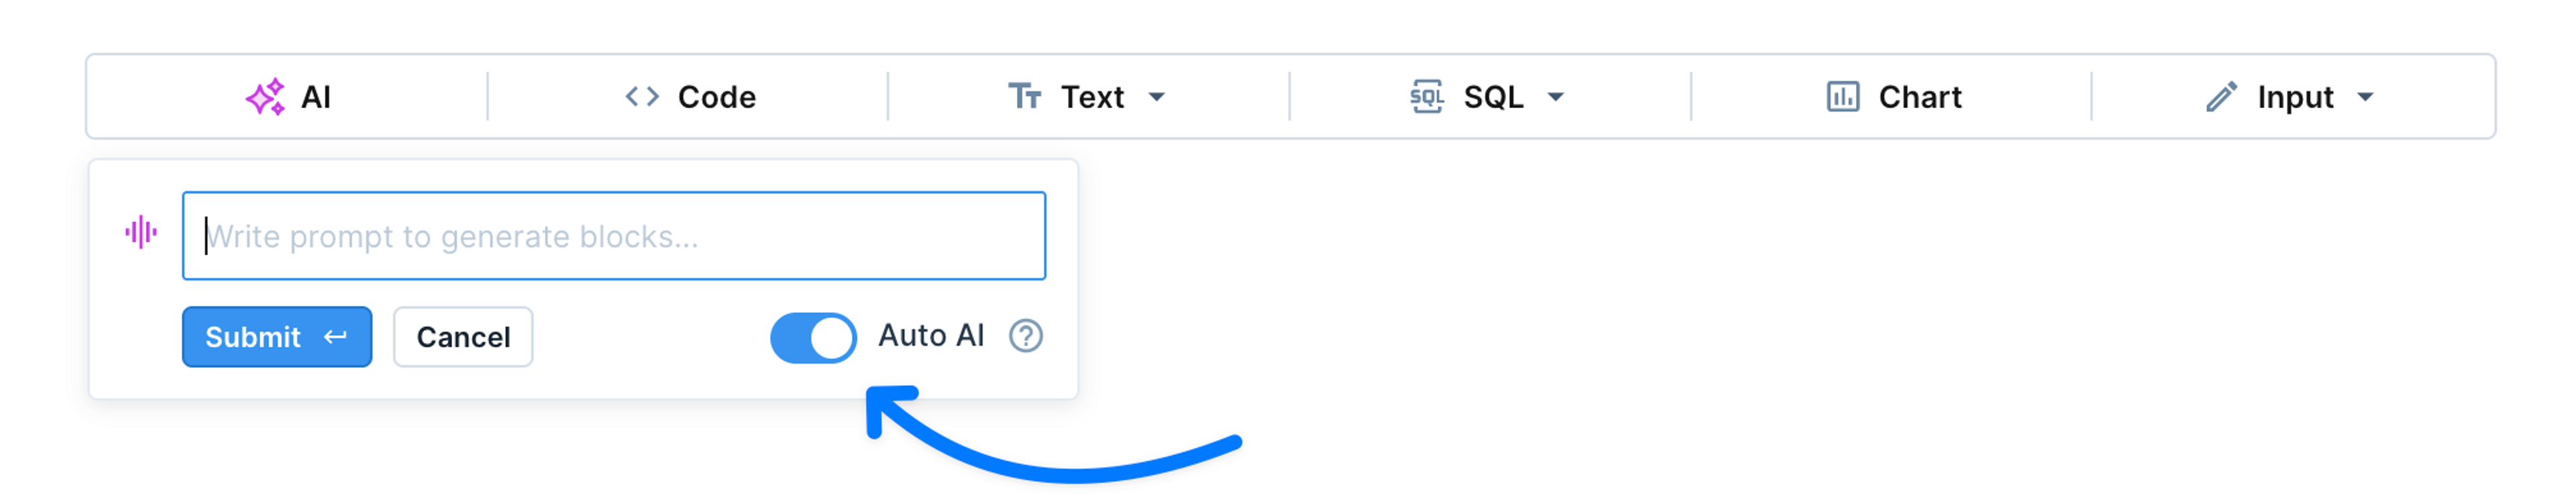
Task: Click the Text typography icon
Action: [x=1025, y=97]
